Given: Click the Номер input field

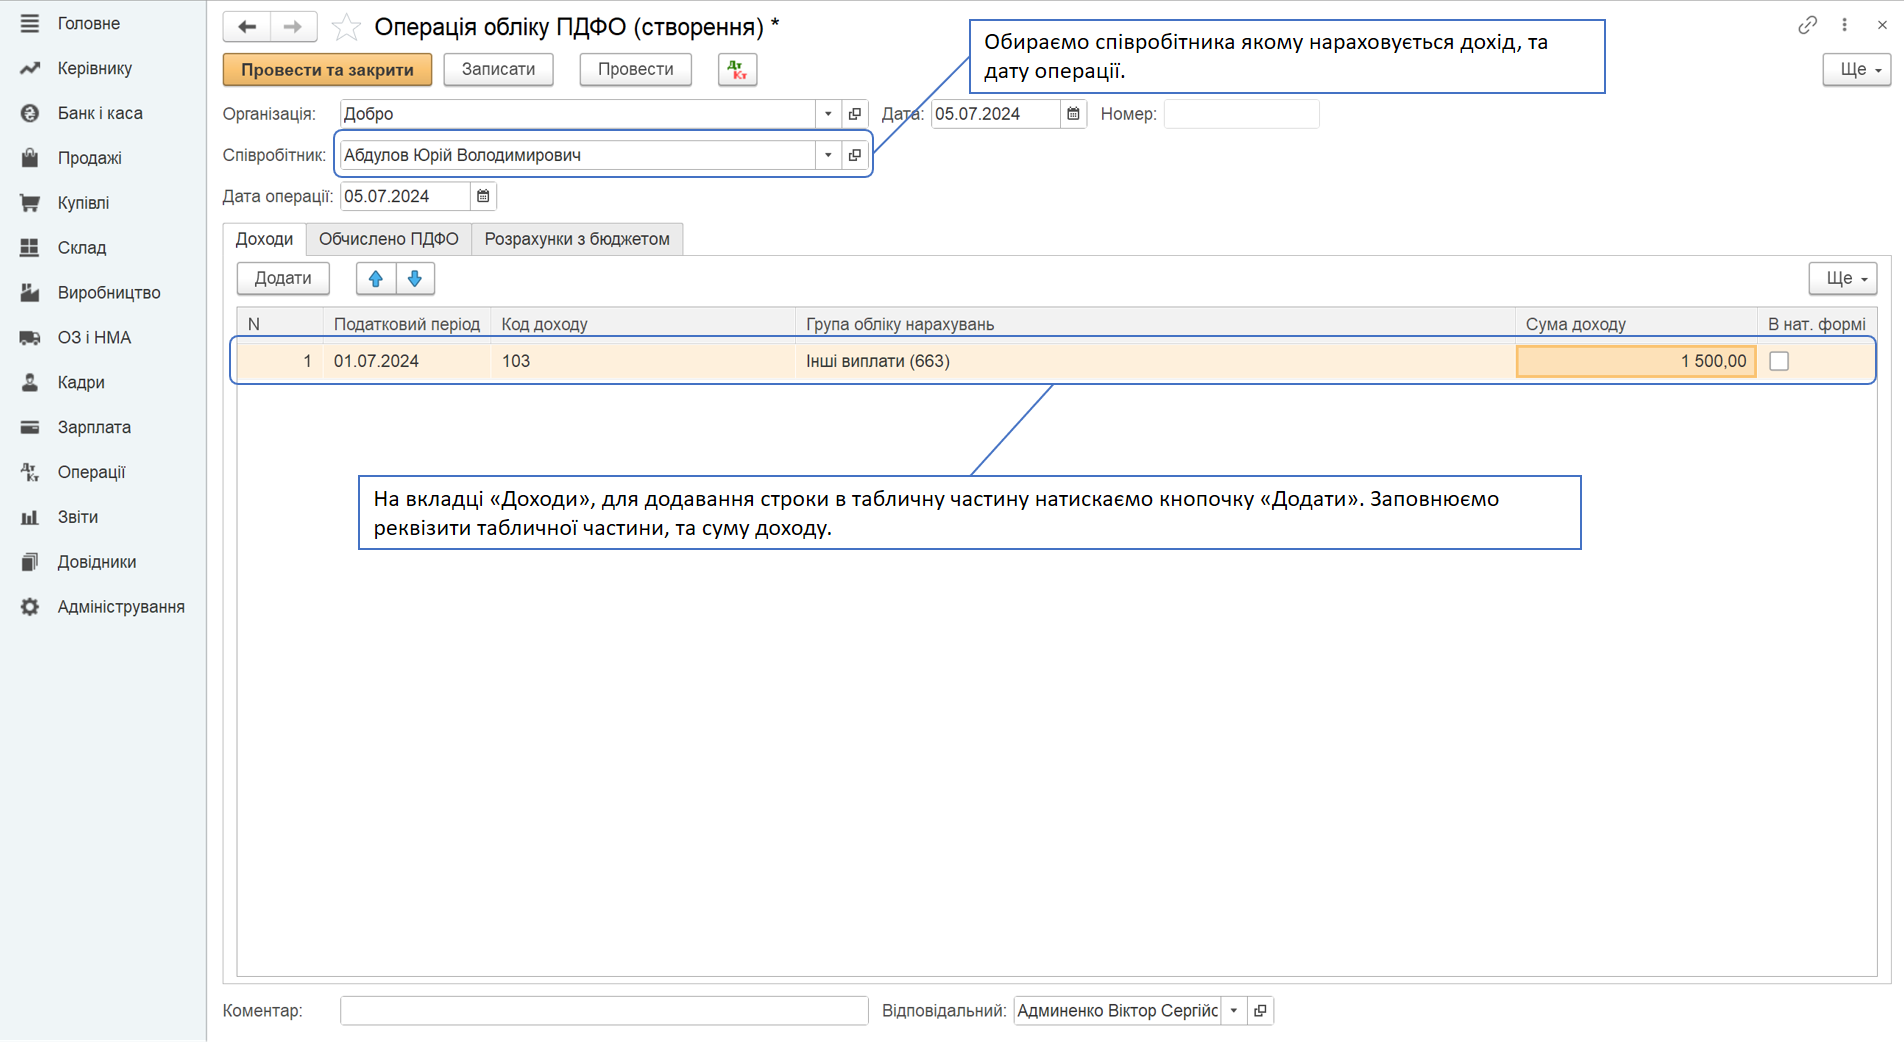Looking at the screenshot, I should click(x=1241, y=114).
